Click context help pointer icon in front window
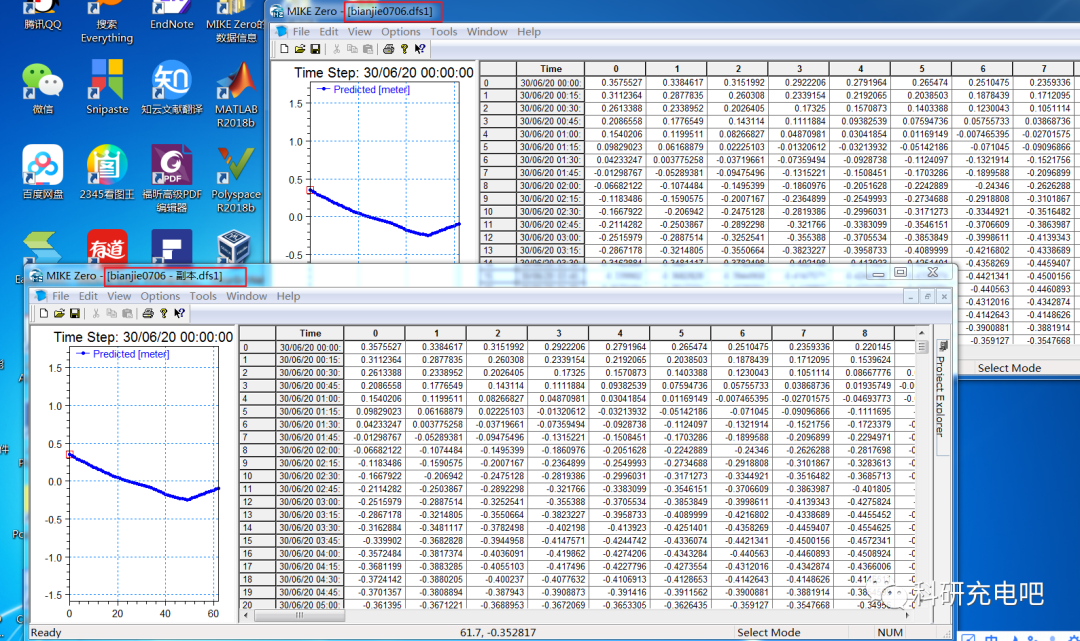The width and height of the screenshot is (1080, 641). 179,314
